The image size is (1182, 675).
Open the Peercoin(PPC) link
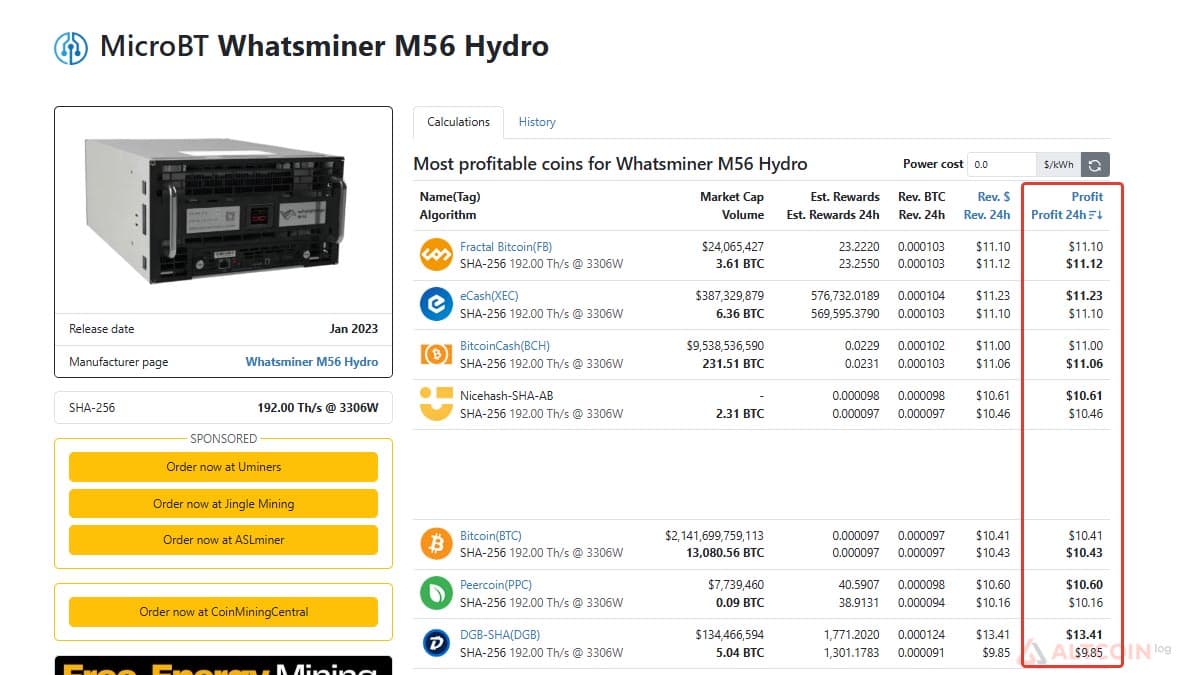[x=496, y=584]
